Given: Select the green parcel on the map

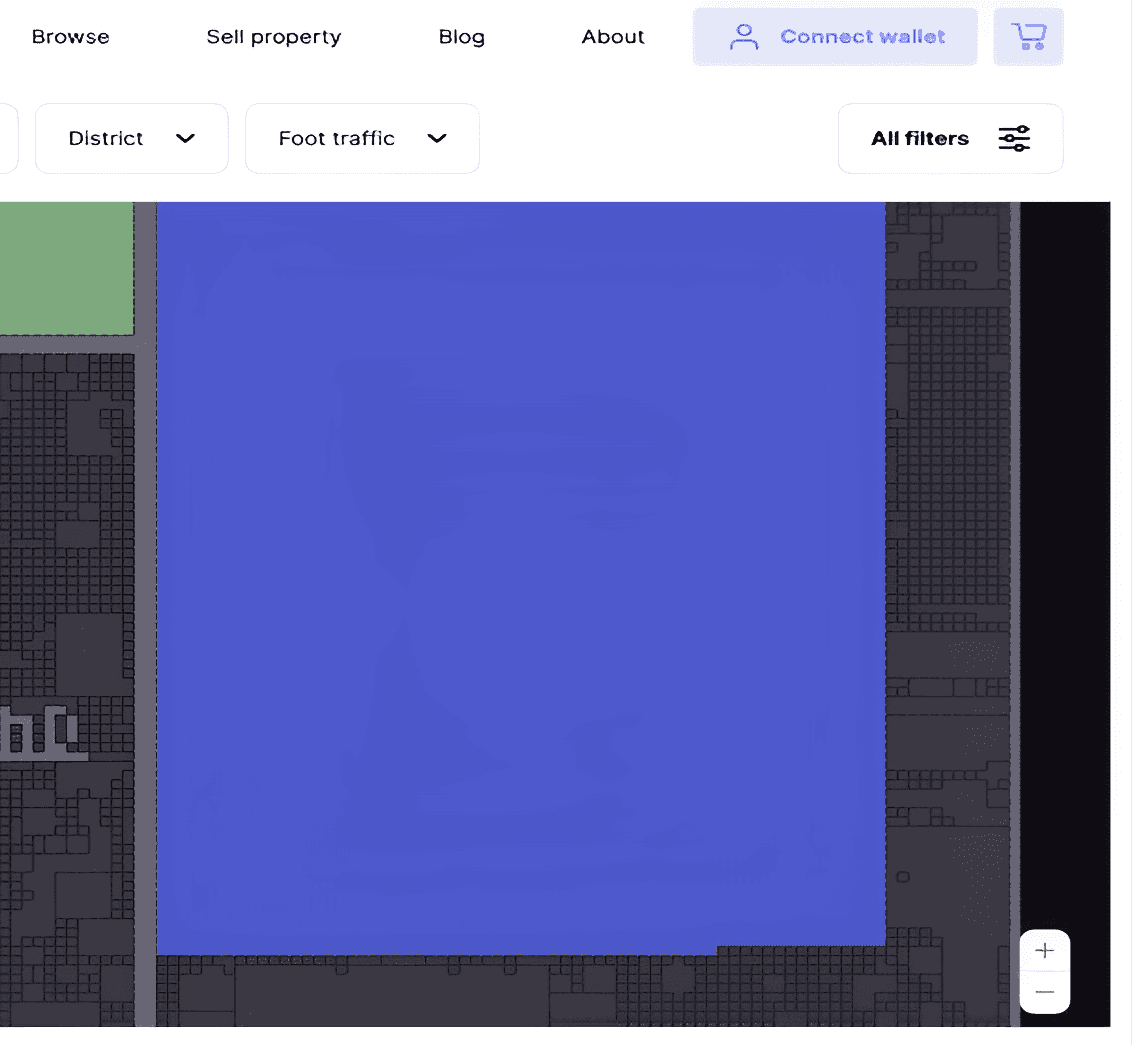Looking at the screenshot, I should [x=65, y=268].
